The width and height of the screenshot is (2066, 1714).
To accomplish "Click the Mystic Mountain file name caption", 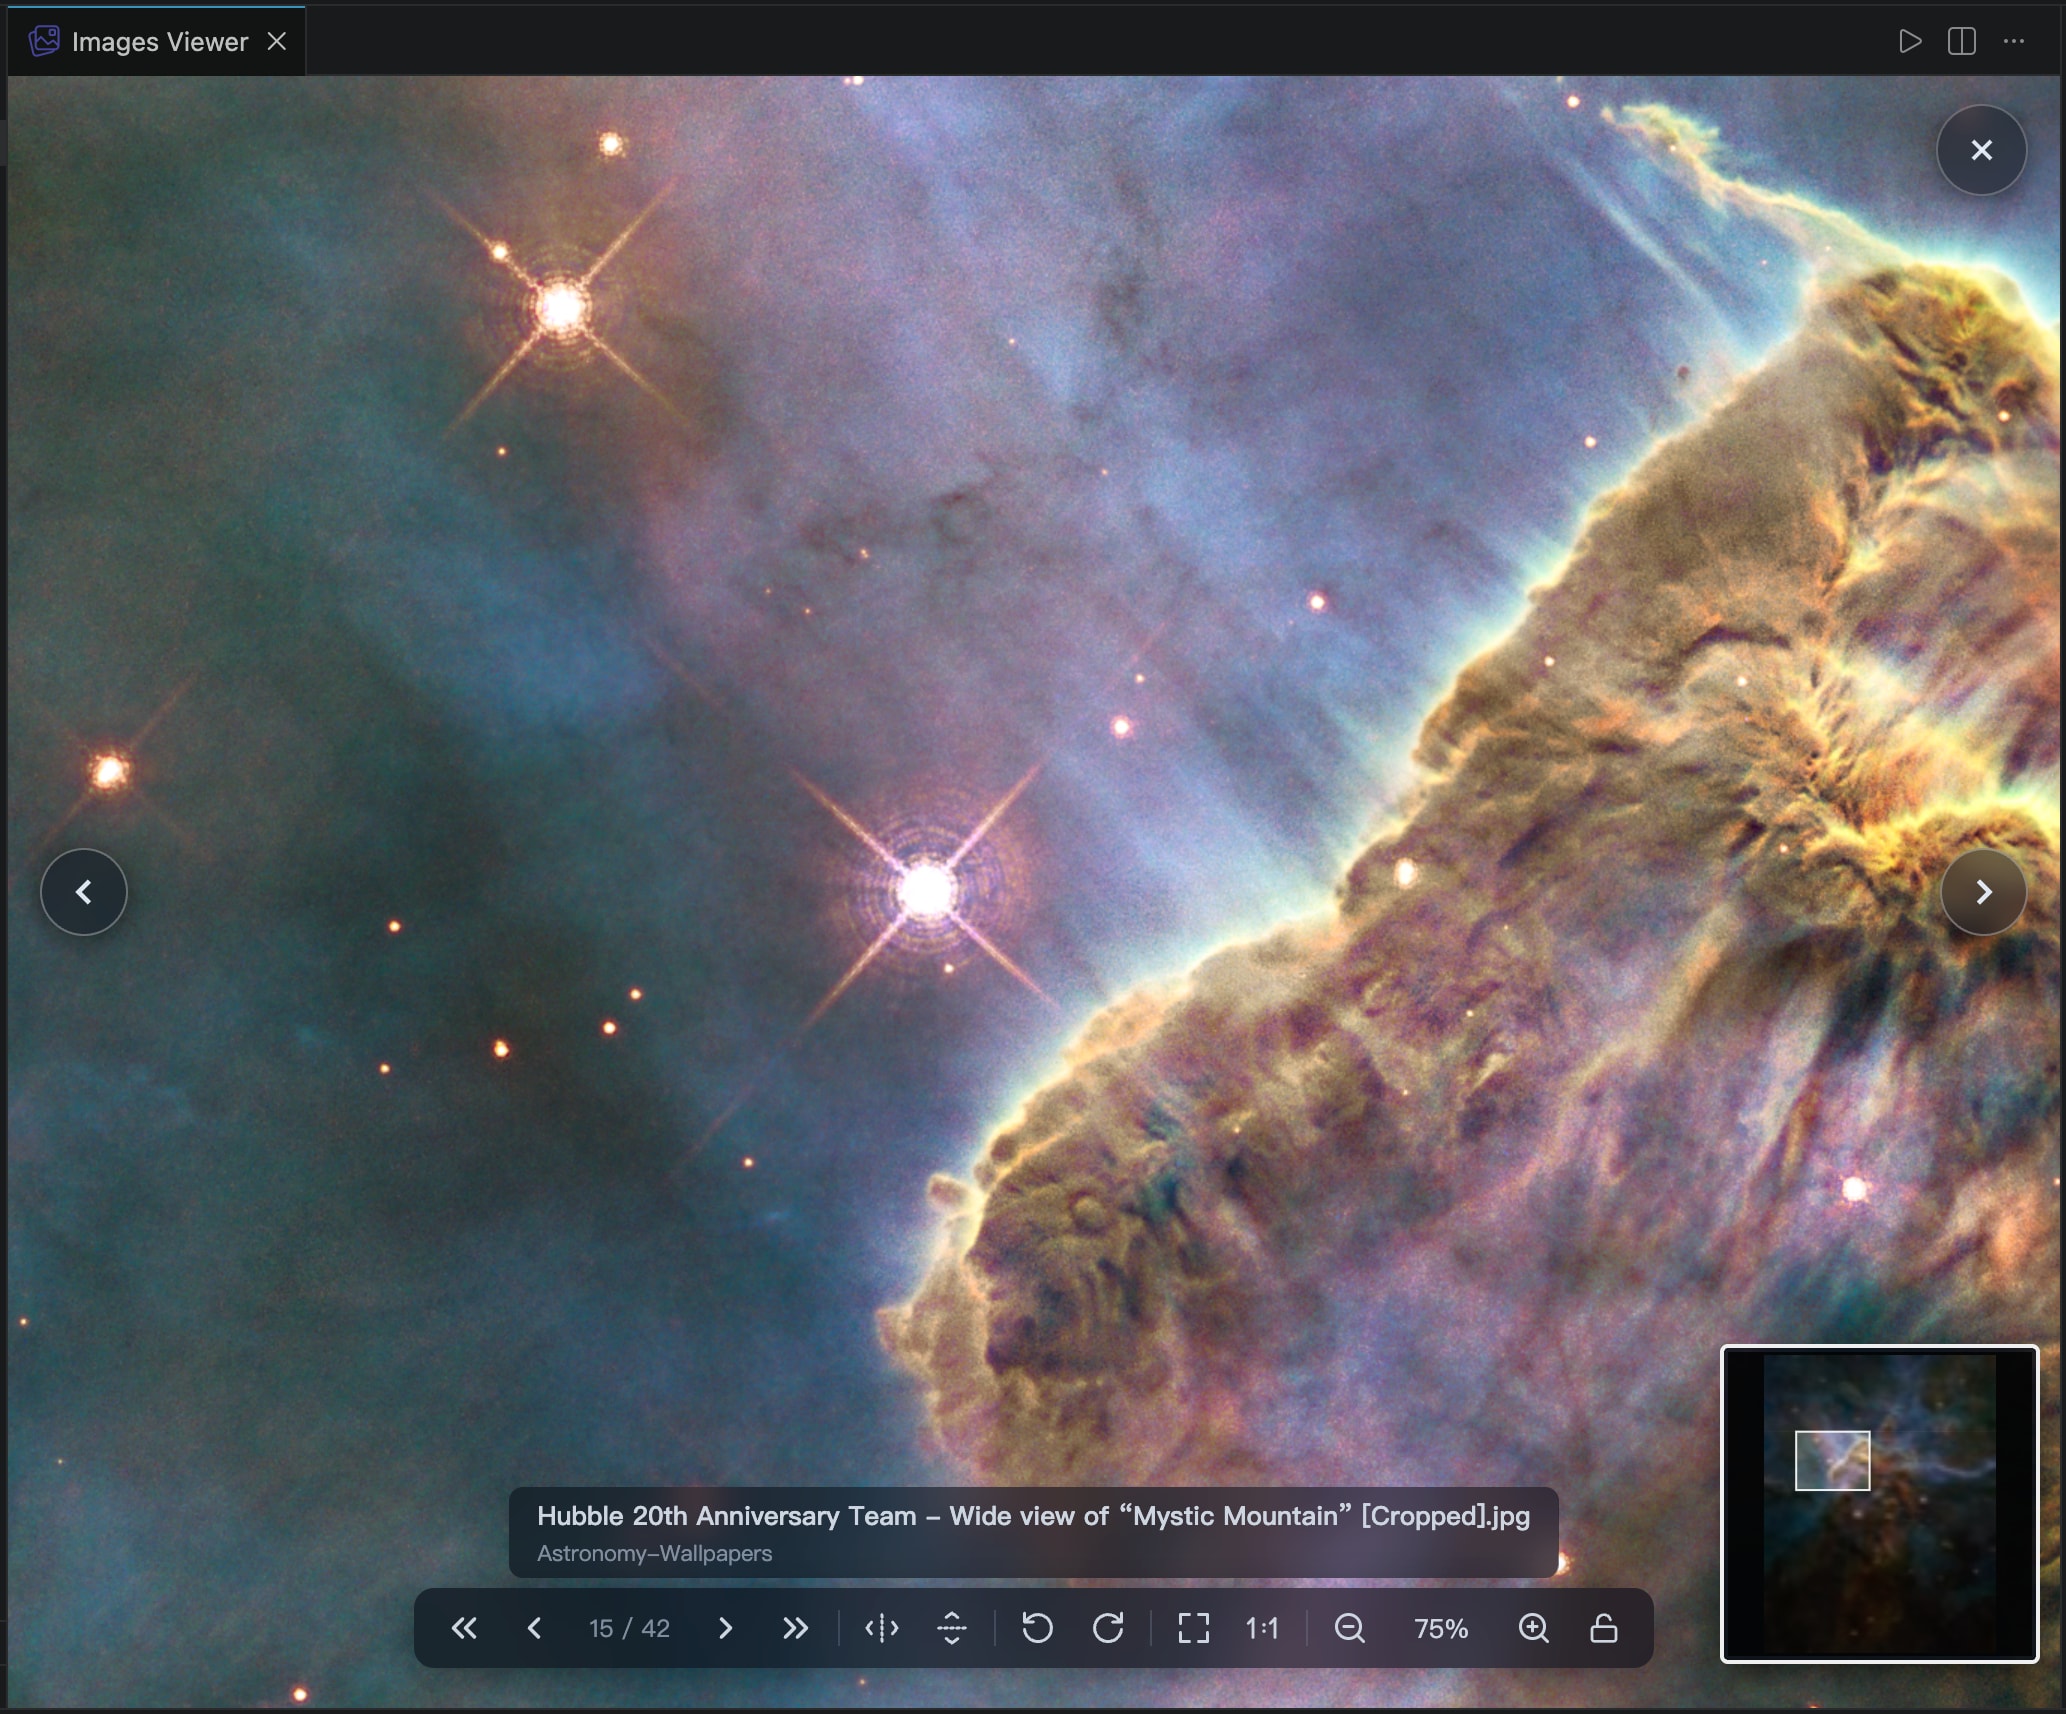I will [x=1034, y=1516].
